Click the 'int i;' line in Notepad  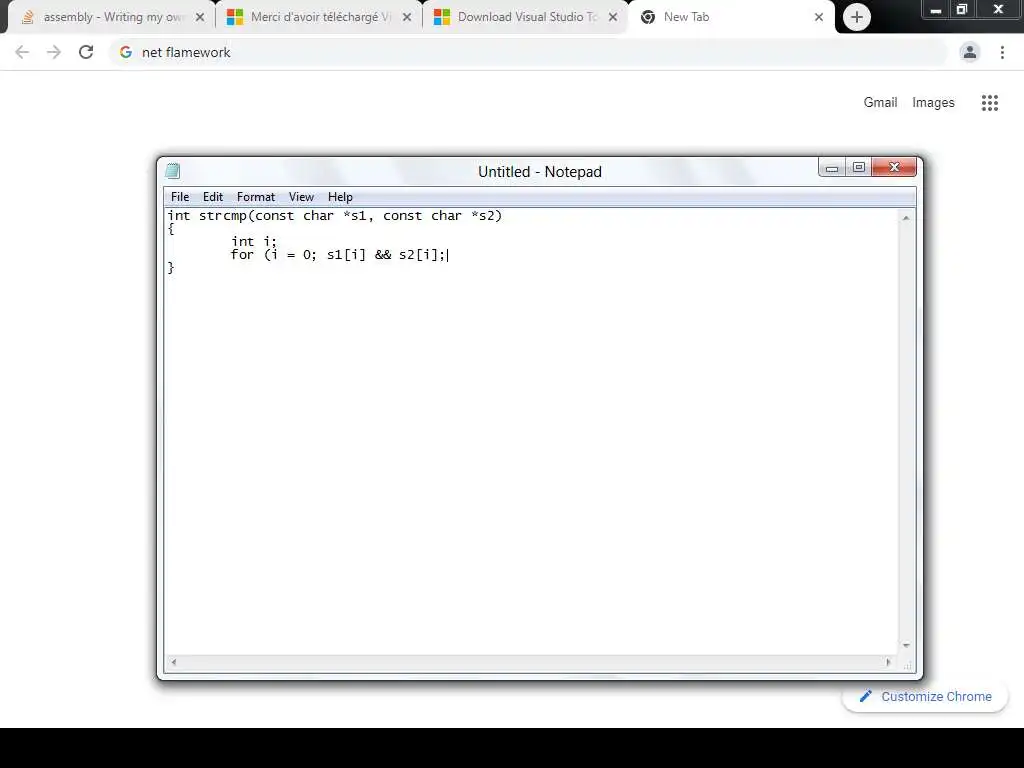254,242
